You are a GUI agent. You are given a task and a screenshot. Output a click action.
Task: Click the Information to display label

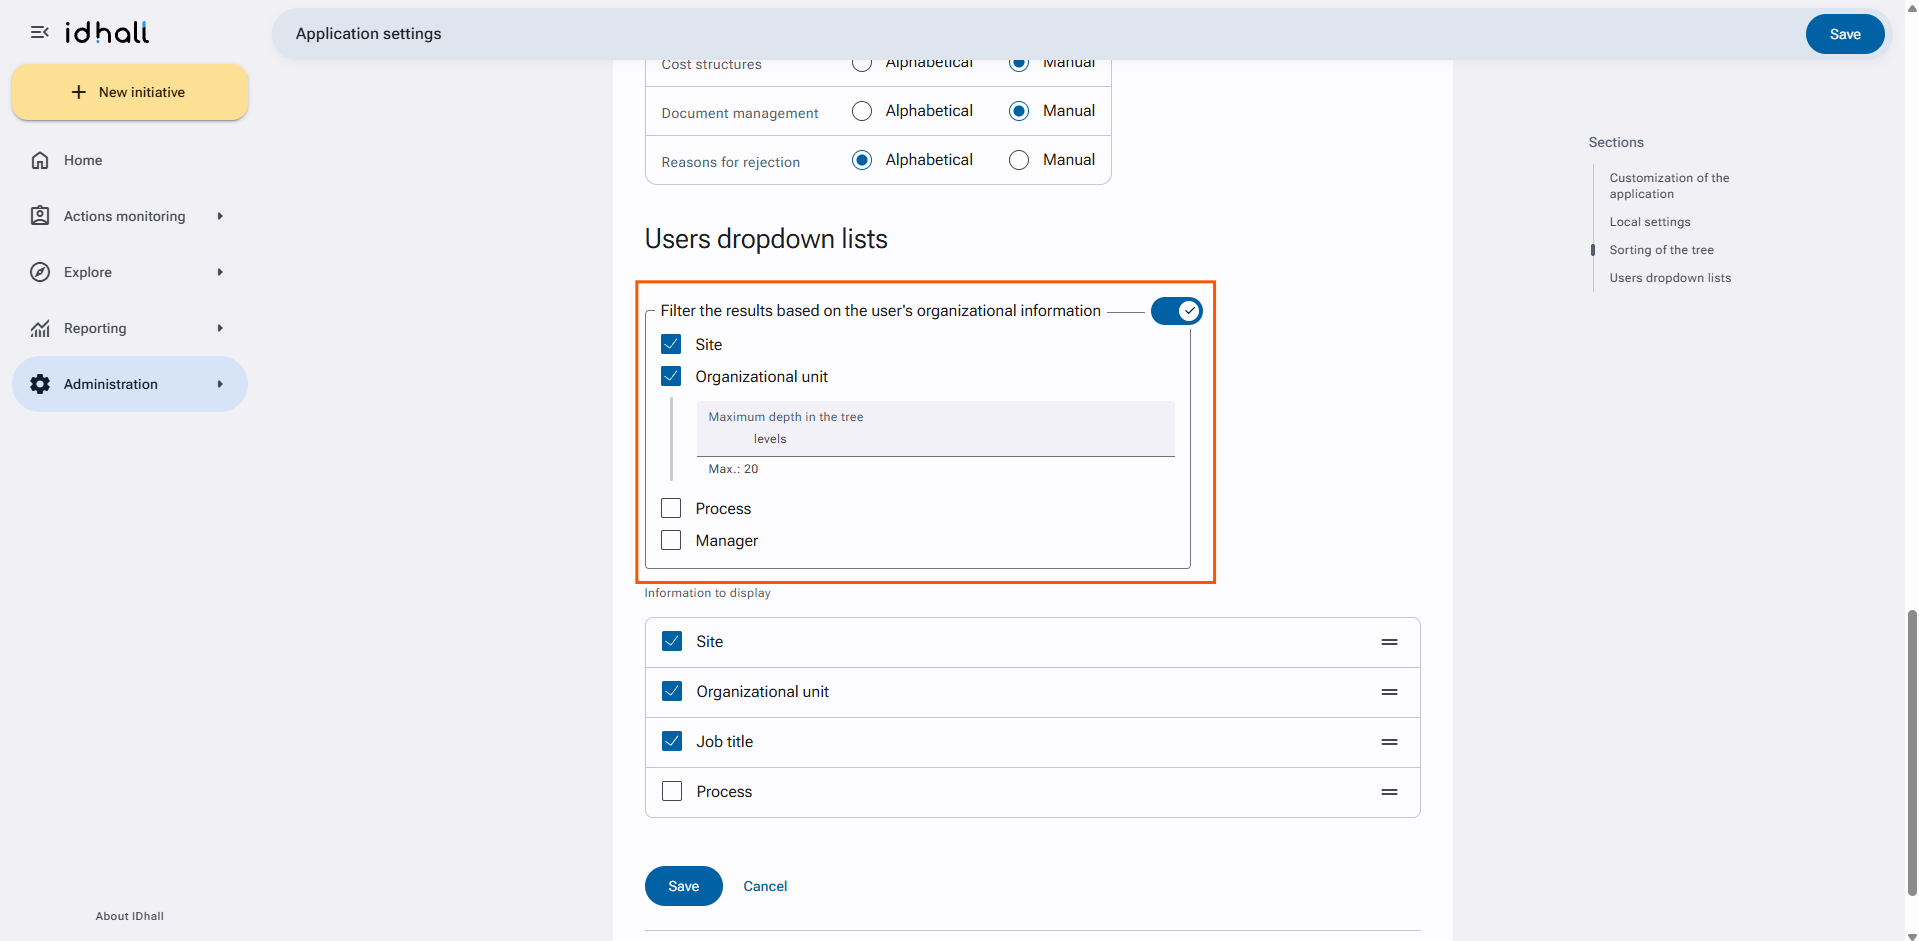(x=707, y=593)
